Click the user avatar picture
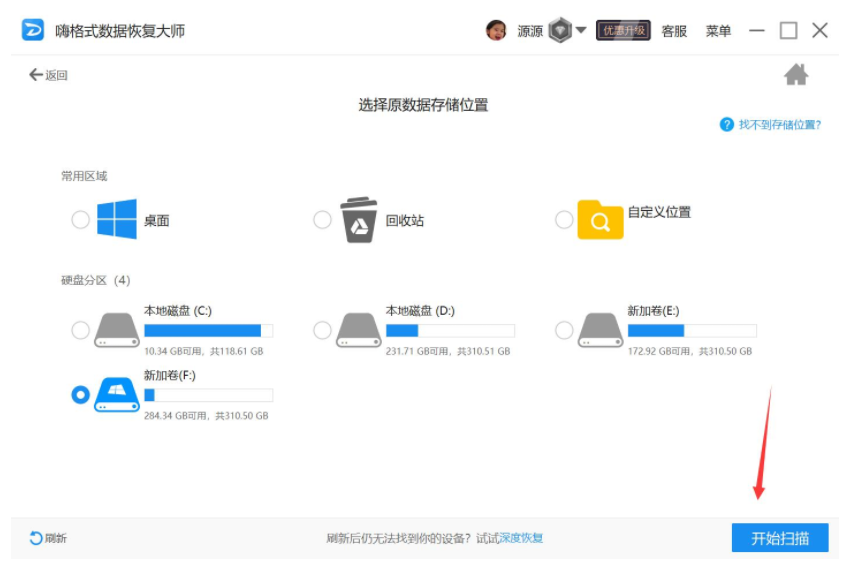This screenshot has height=569, width=855. pos(496,31)
